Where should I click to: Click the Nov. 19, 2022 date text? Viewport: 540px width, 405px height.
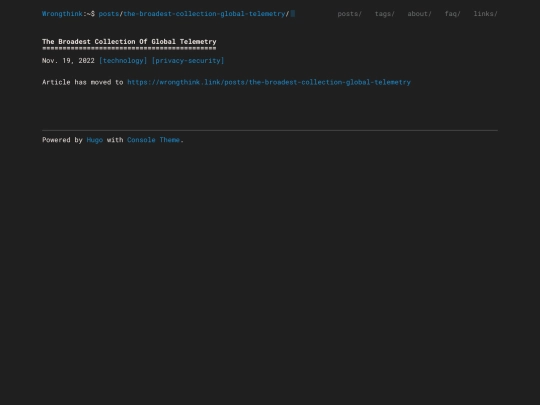[68, 61]
